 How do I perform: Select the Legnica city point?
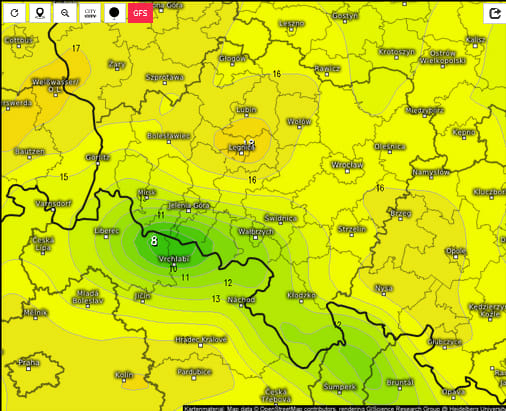coord(242,153)
